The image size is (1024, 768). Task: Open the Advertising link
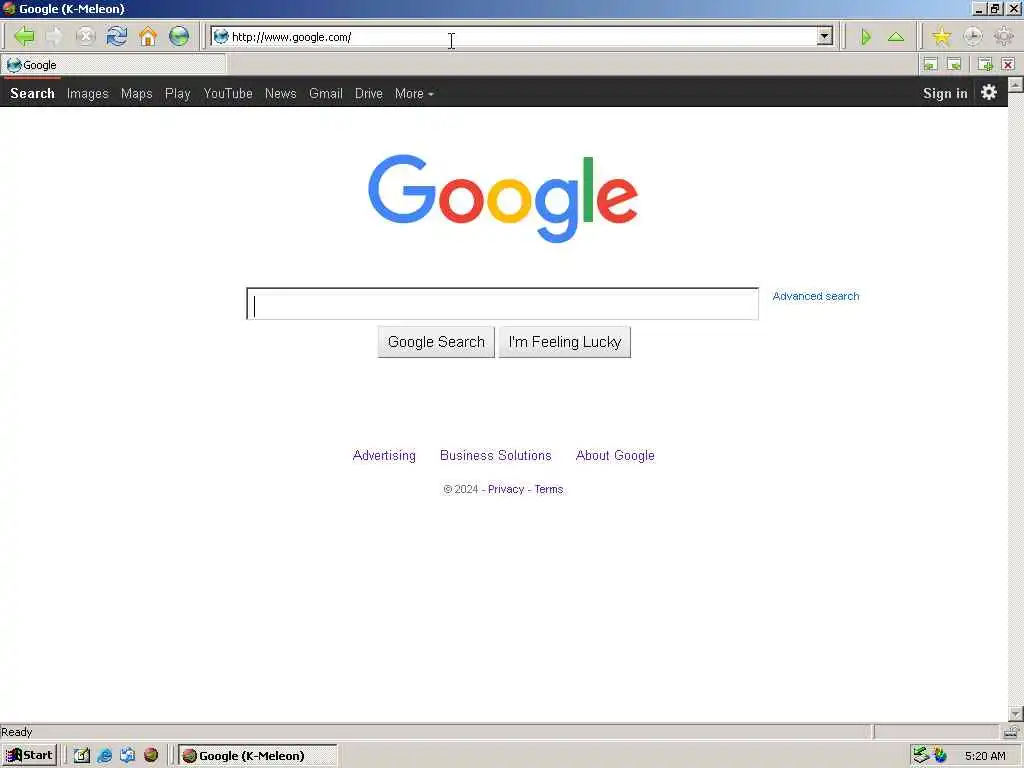point(384,455)
